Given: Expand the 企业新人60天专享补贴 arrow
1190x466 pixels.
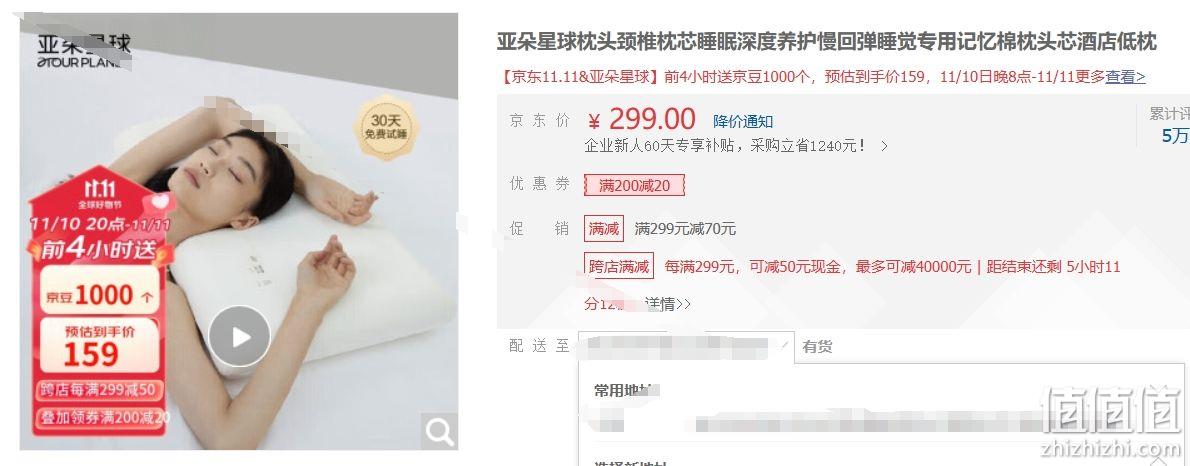Looking at the screenshot, I should 884,146.
